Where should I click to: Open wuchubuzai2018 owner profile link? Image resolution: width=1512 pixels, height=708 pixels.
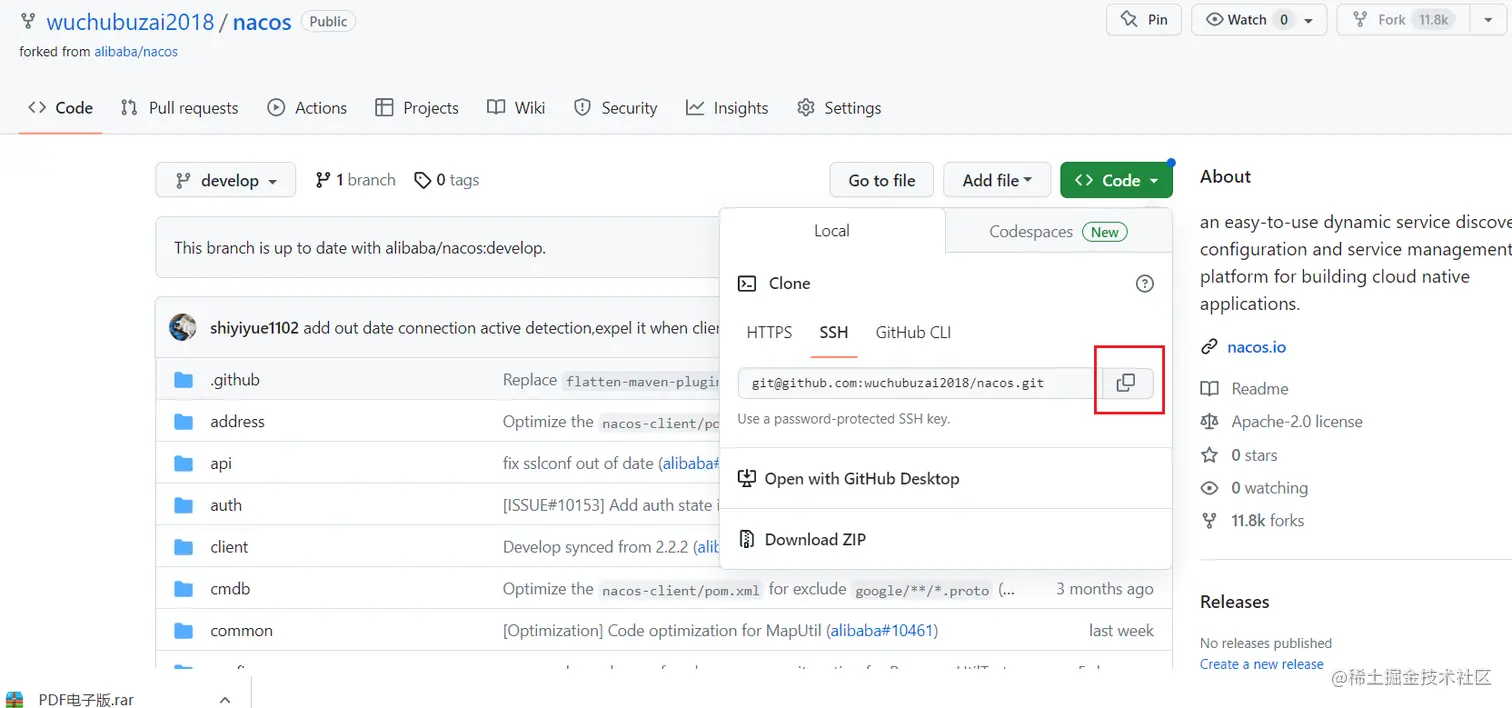(x=131, y=21)
